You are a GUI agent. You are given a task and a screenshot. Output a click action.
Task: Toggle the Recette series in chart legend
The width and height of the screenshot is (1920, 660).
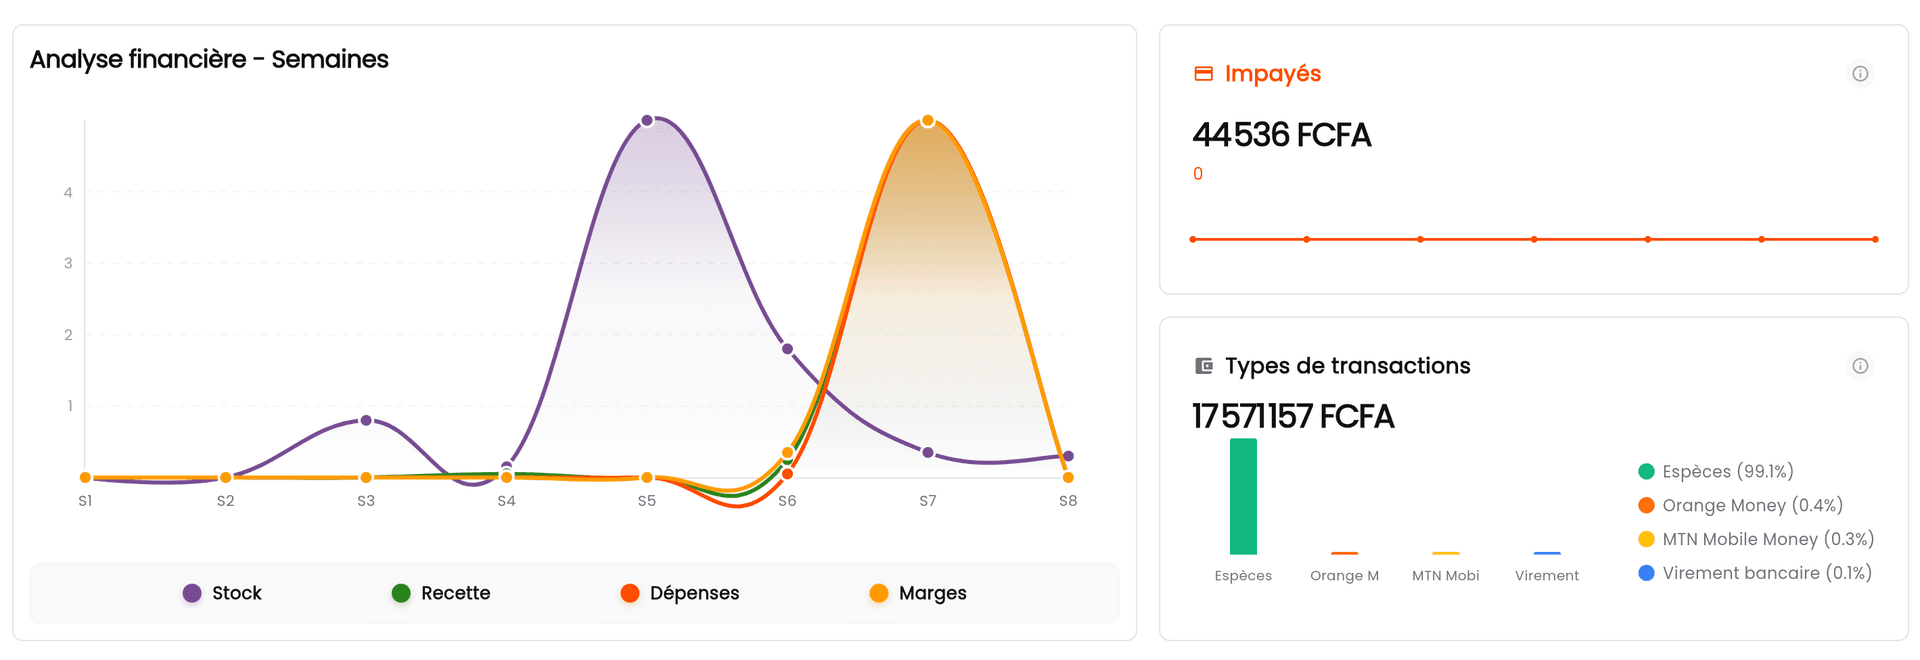coord(441,593)
